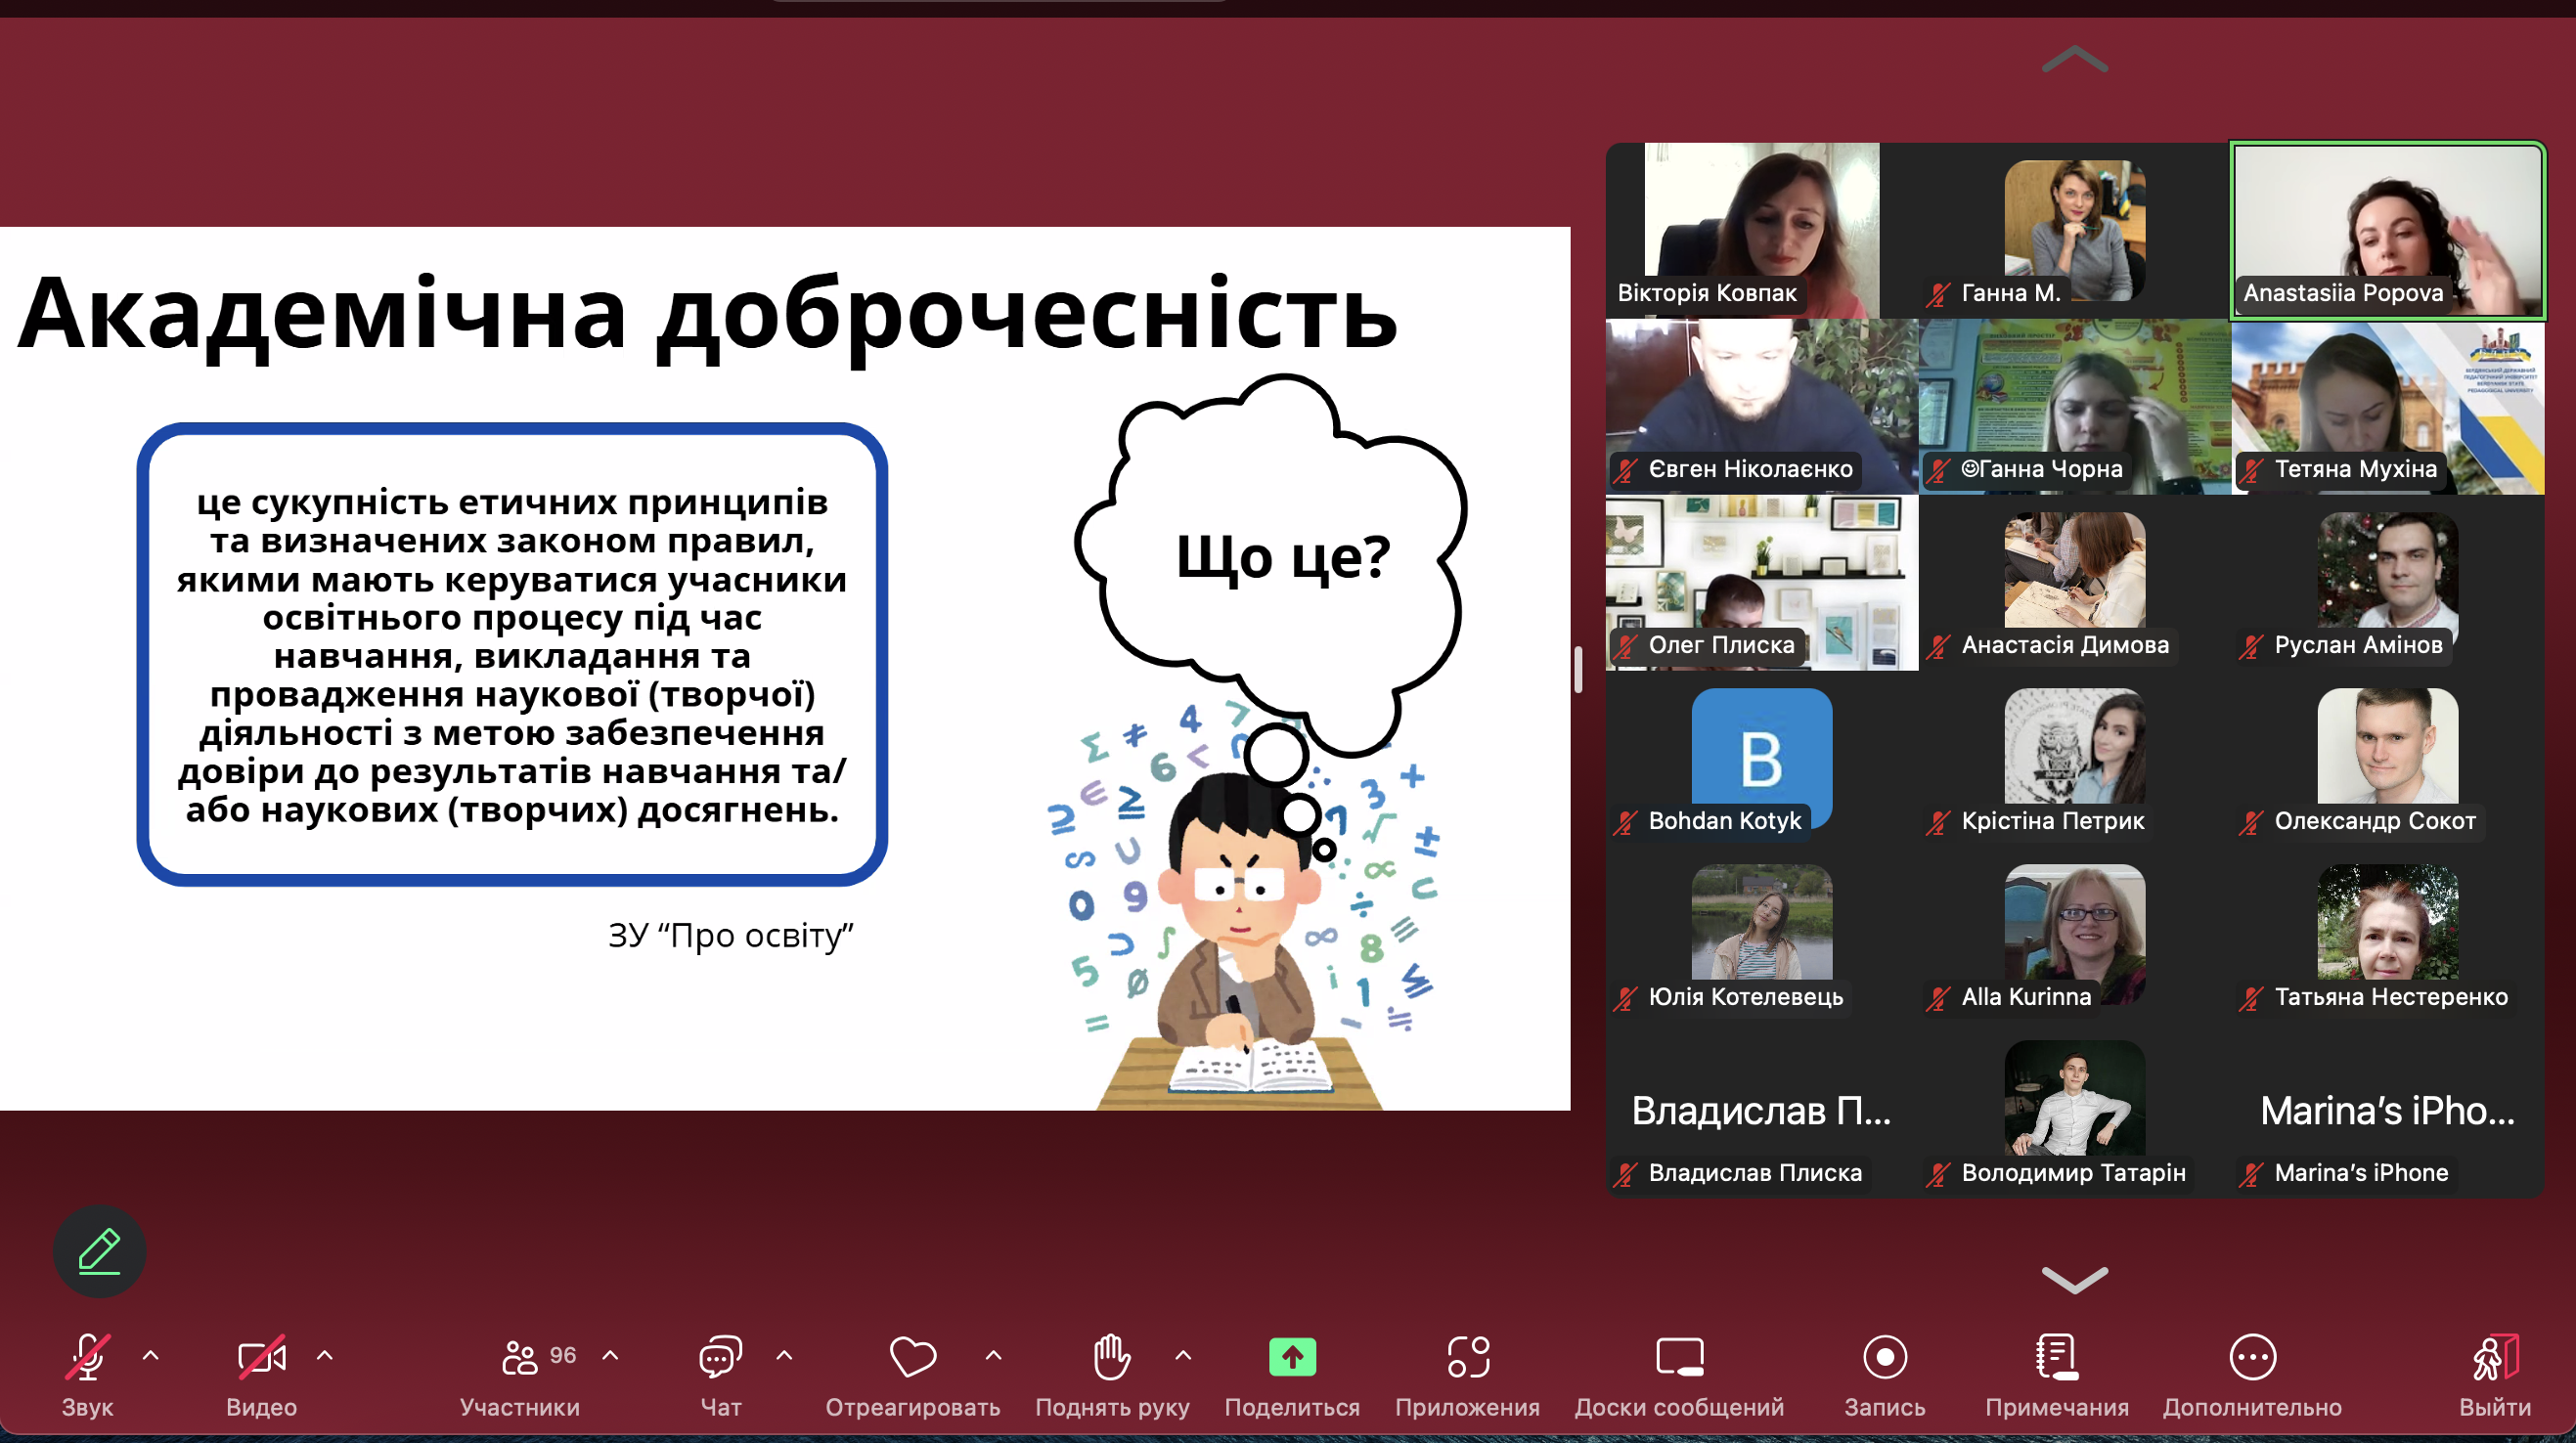Screen dimensions: 2576x1443
Task: Open the Чат chat panel
Action: point(720,1358)
